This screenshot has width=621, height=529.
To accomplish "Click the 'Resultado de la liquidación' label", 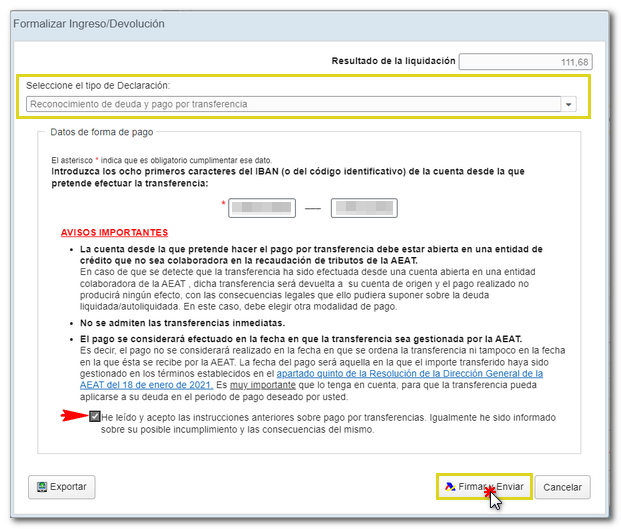I will pyautogui.click(x=393, y=61).
